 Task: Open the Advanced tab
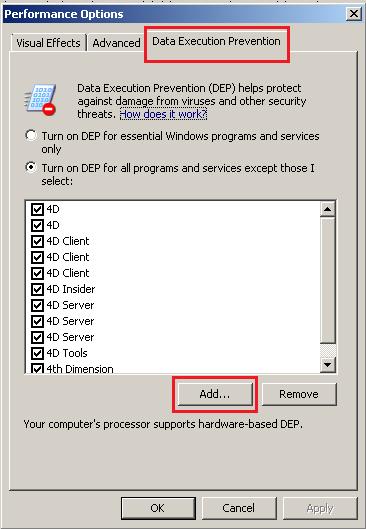tap(116, 43)
